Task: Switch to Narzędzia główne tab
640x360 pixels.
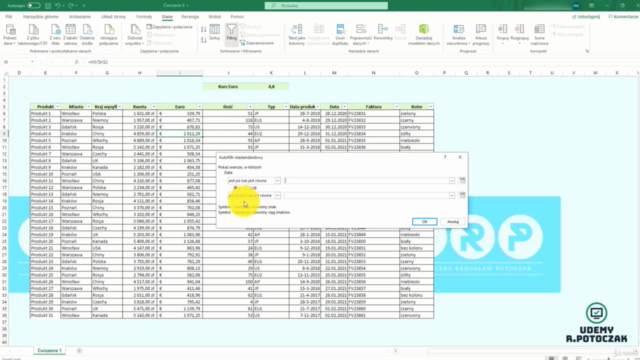Action: click(40, 17)
